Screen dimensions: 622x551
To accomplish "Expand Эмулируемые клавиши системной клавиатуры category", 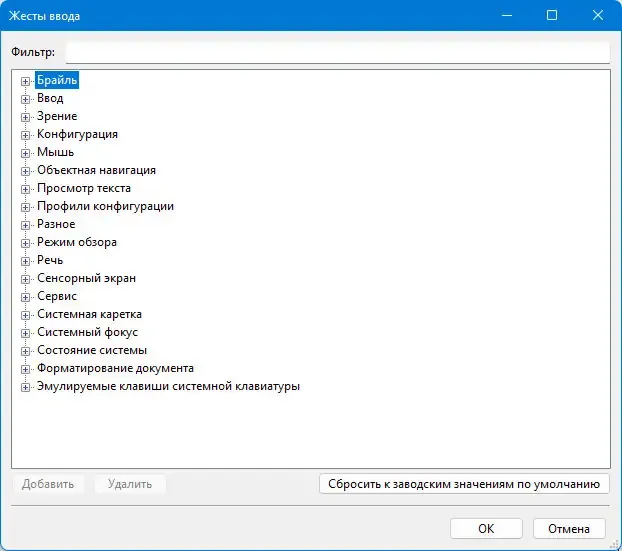I will click(x=25, y=387).
